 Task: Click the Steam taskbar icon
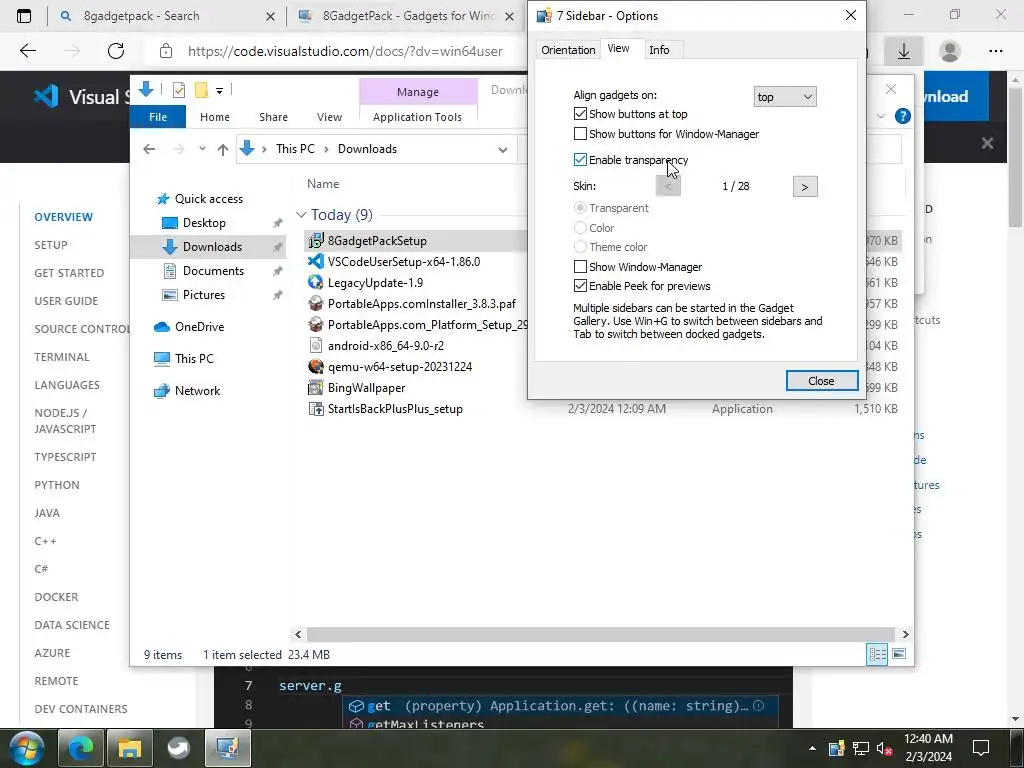(178, 748)
